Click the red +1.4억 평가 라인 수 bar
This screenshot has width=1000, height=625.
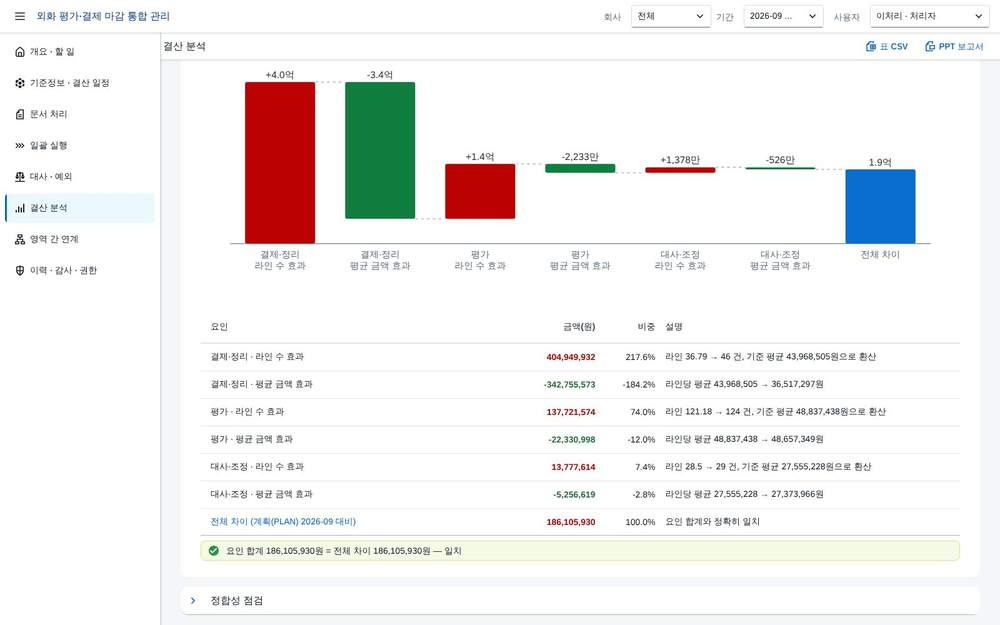(x=480, y=191)
